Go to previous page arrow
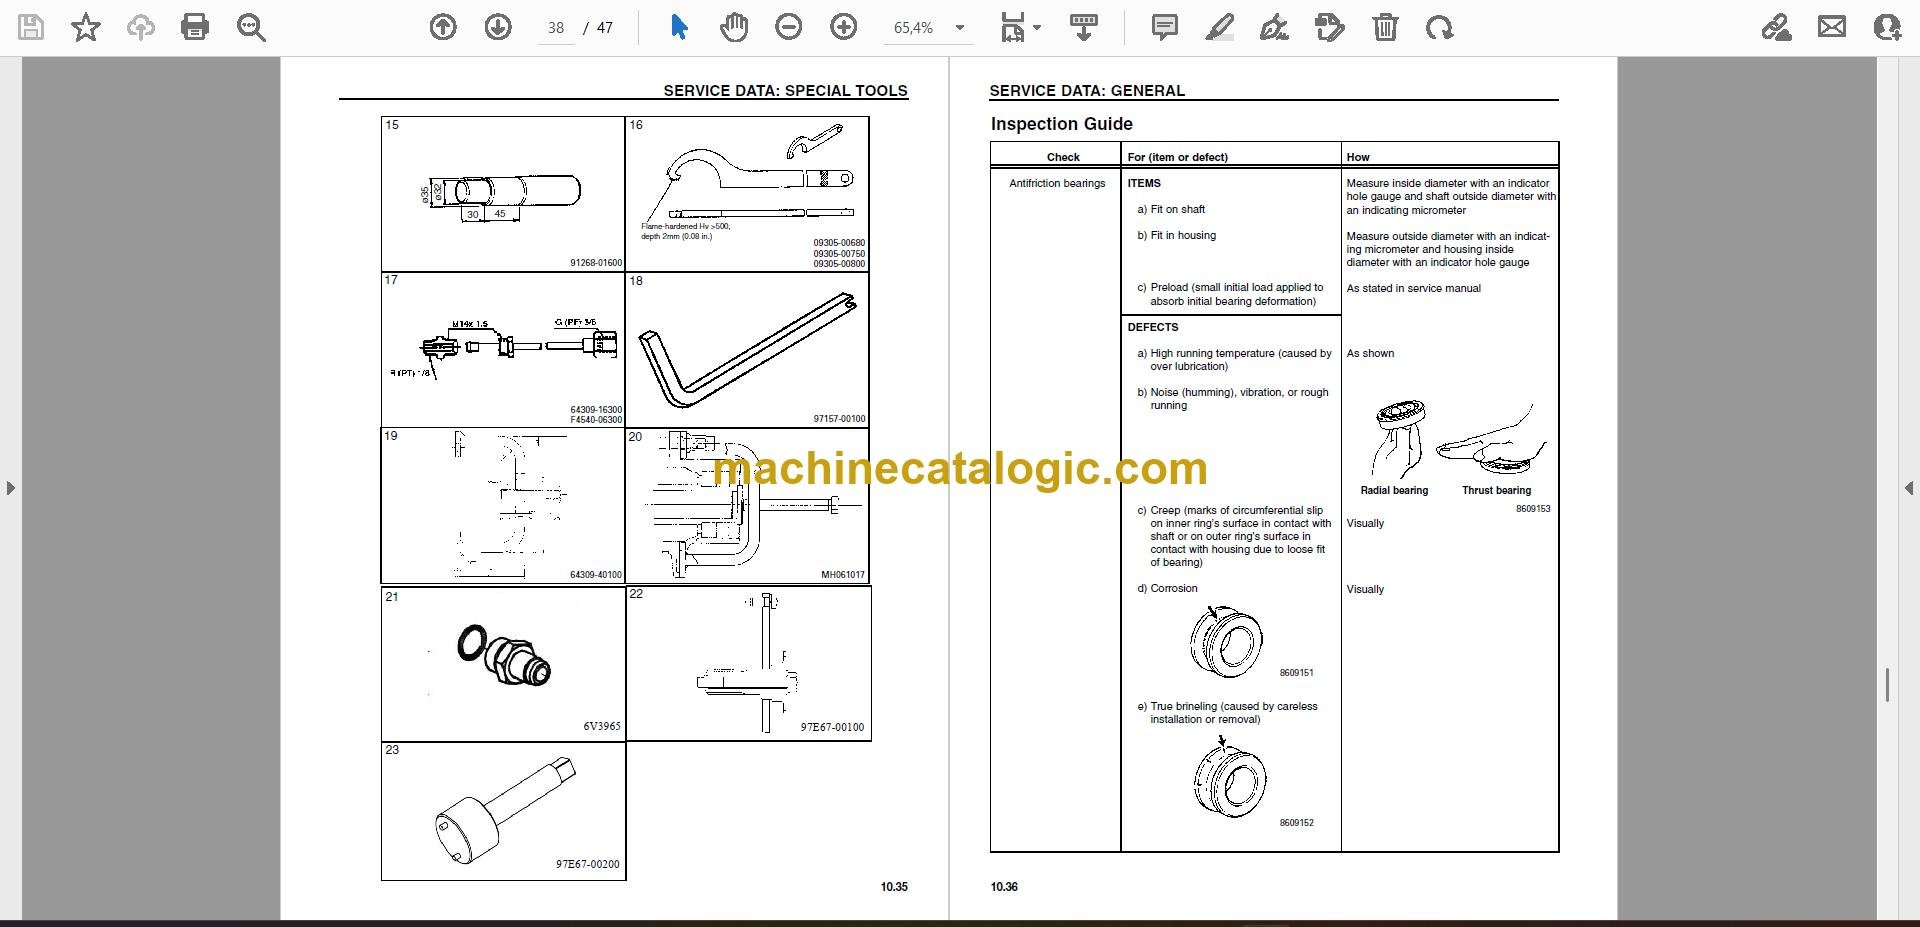Image resolution: width=1920 pixels, height=927 pixels. click(x=443, y=28)
